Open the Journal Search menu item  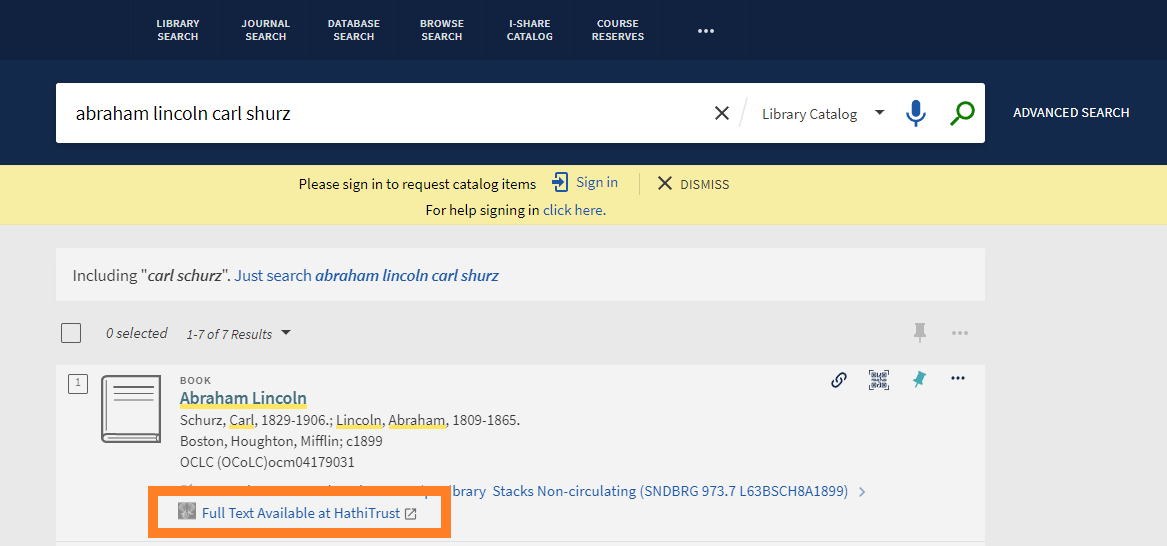click(x=265, y=30)
